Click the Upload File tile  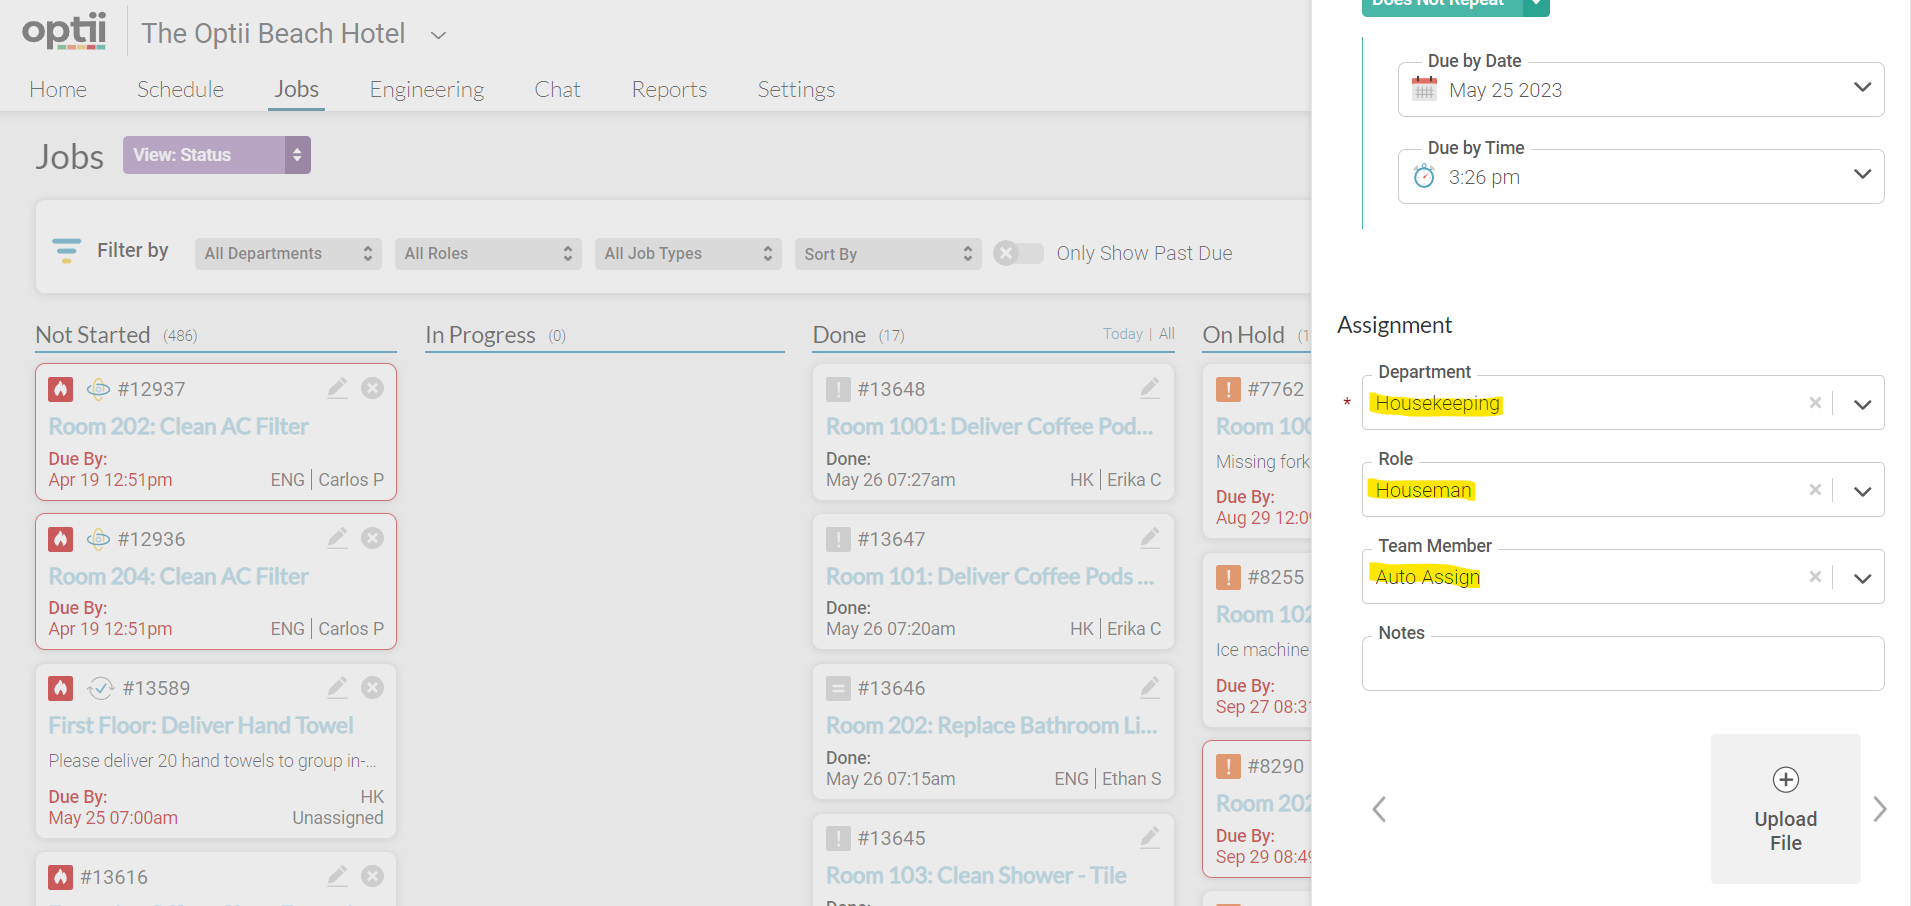[x=1786, y=809]
